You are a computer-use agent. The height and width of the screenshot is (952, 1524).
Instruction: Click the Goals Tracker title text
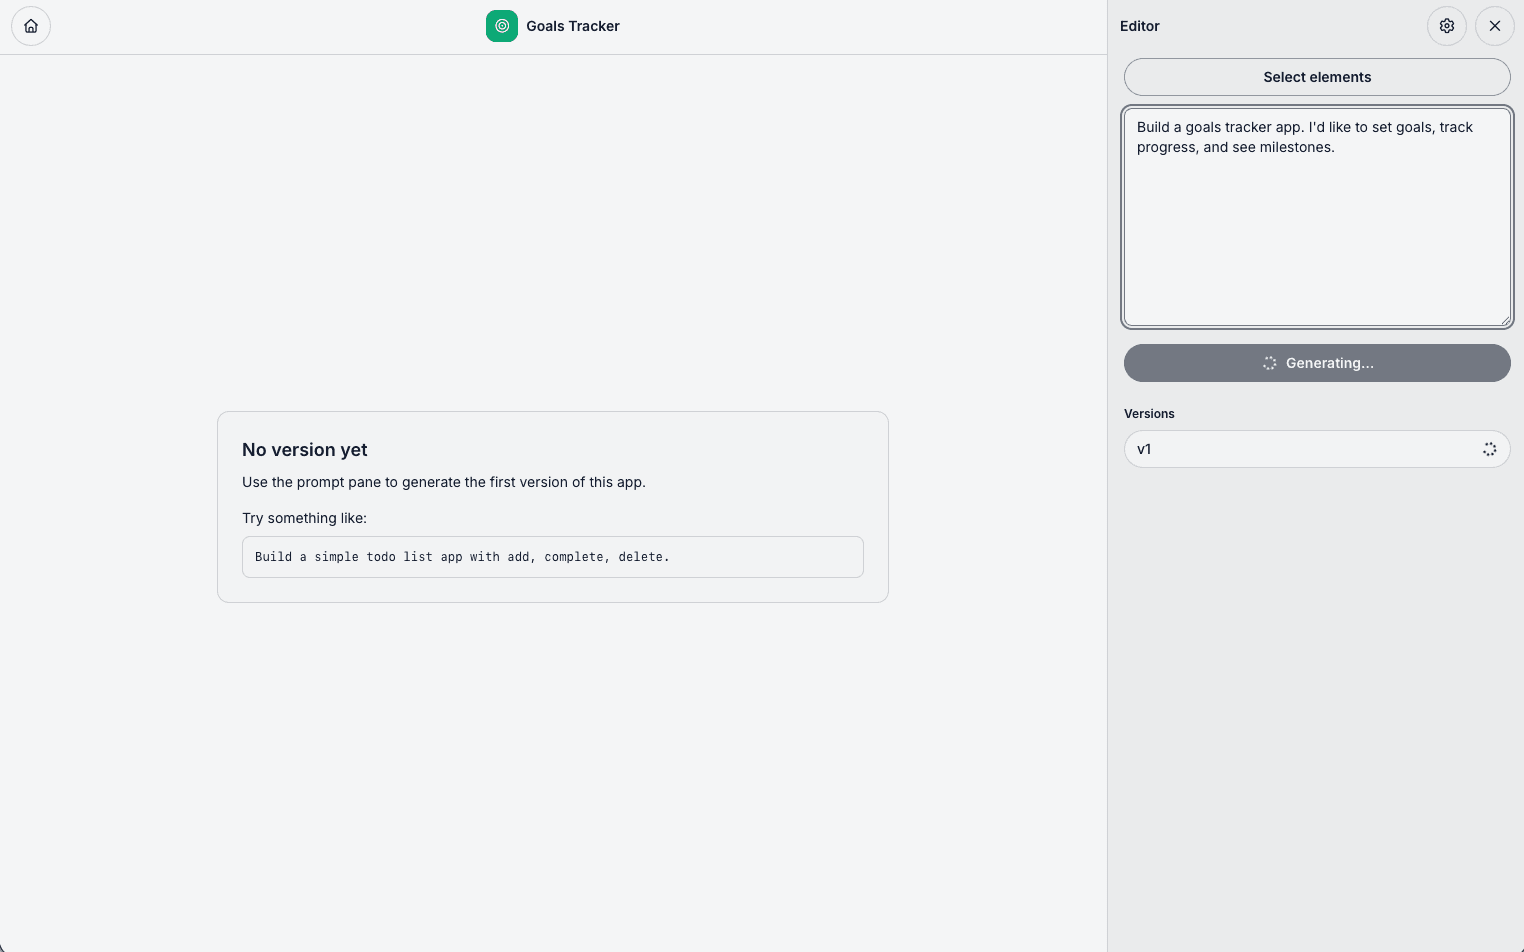coord(573,26)
